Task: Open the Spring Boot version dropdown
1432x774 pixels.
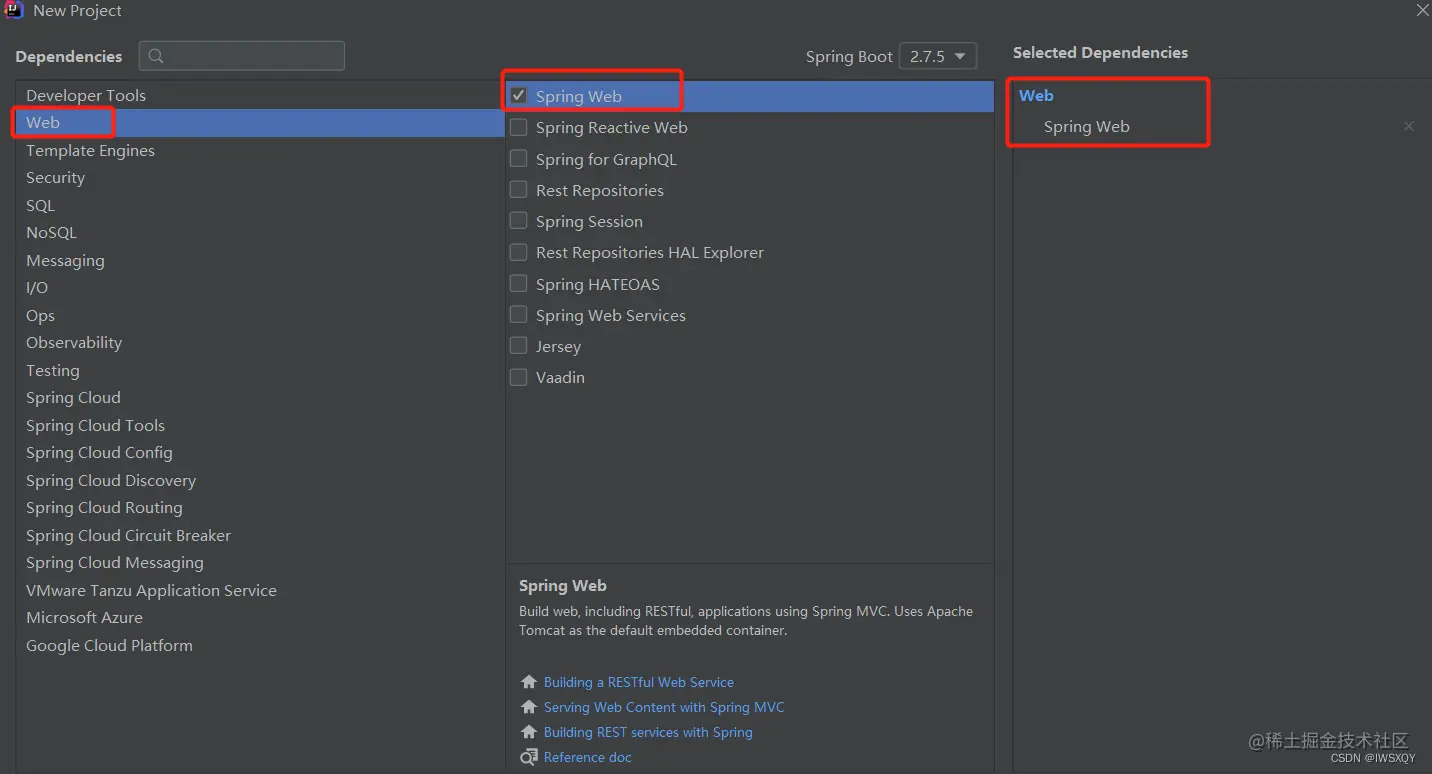Action: [x=937, y=56]
